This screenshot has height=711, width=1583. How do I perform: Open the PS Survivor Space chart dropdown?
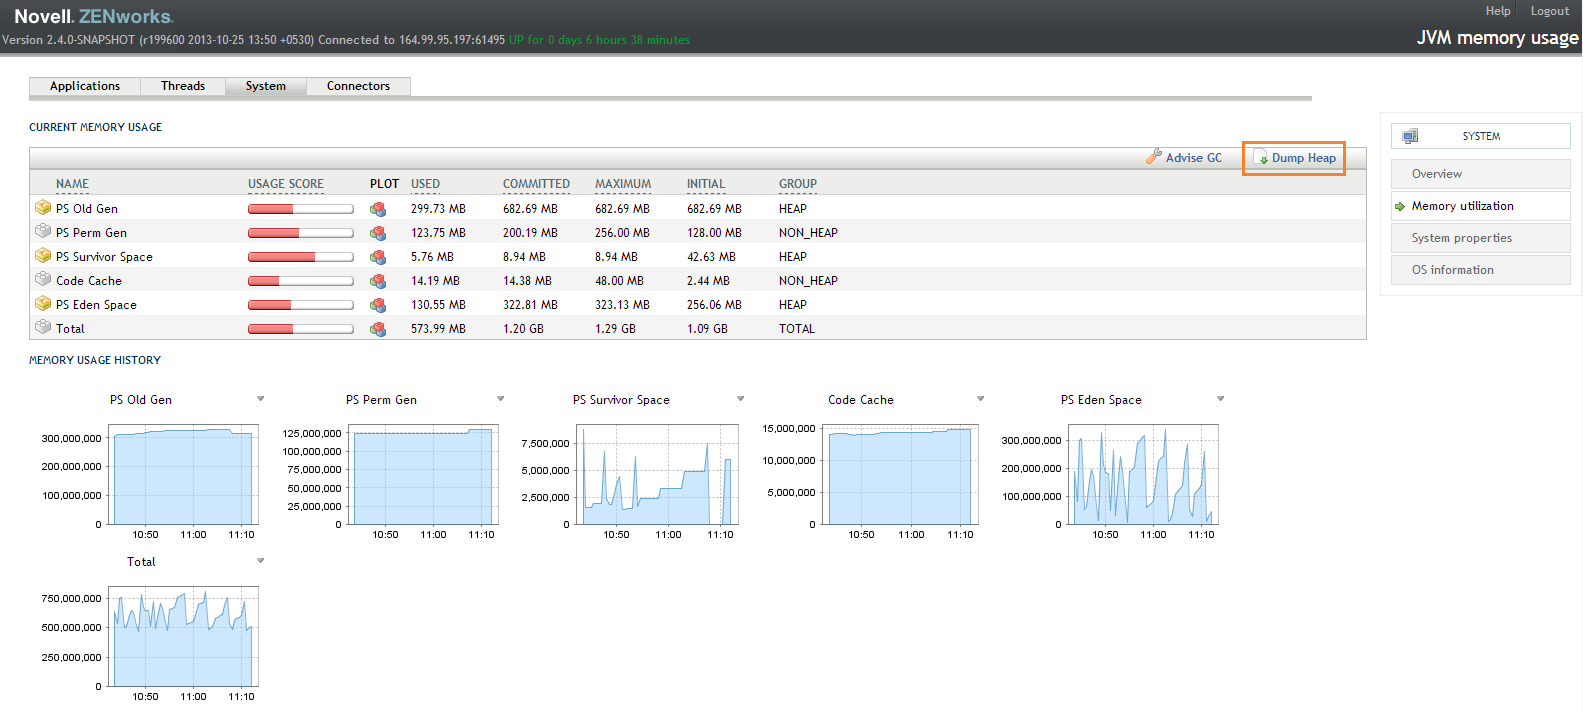tap(741, 399)
